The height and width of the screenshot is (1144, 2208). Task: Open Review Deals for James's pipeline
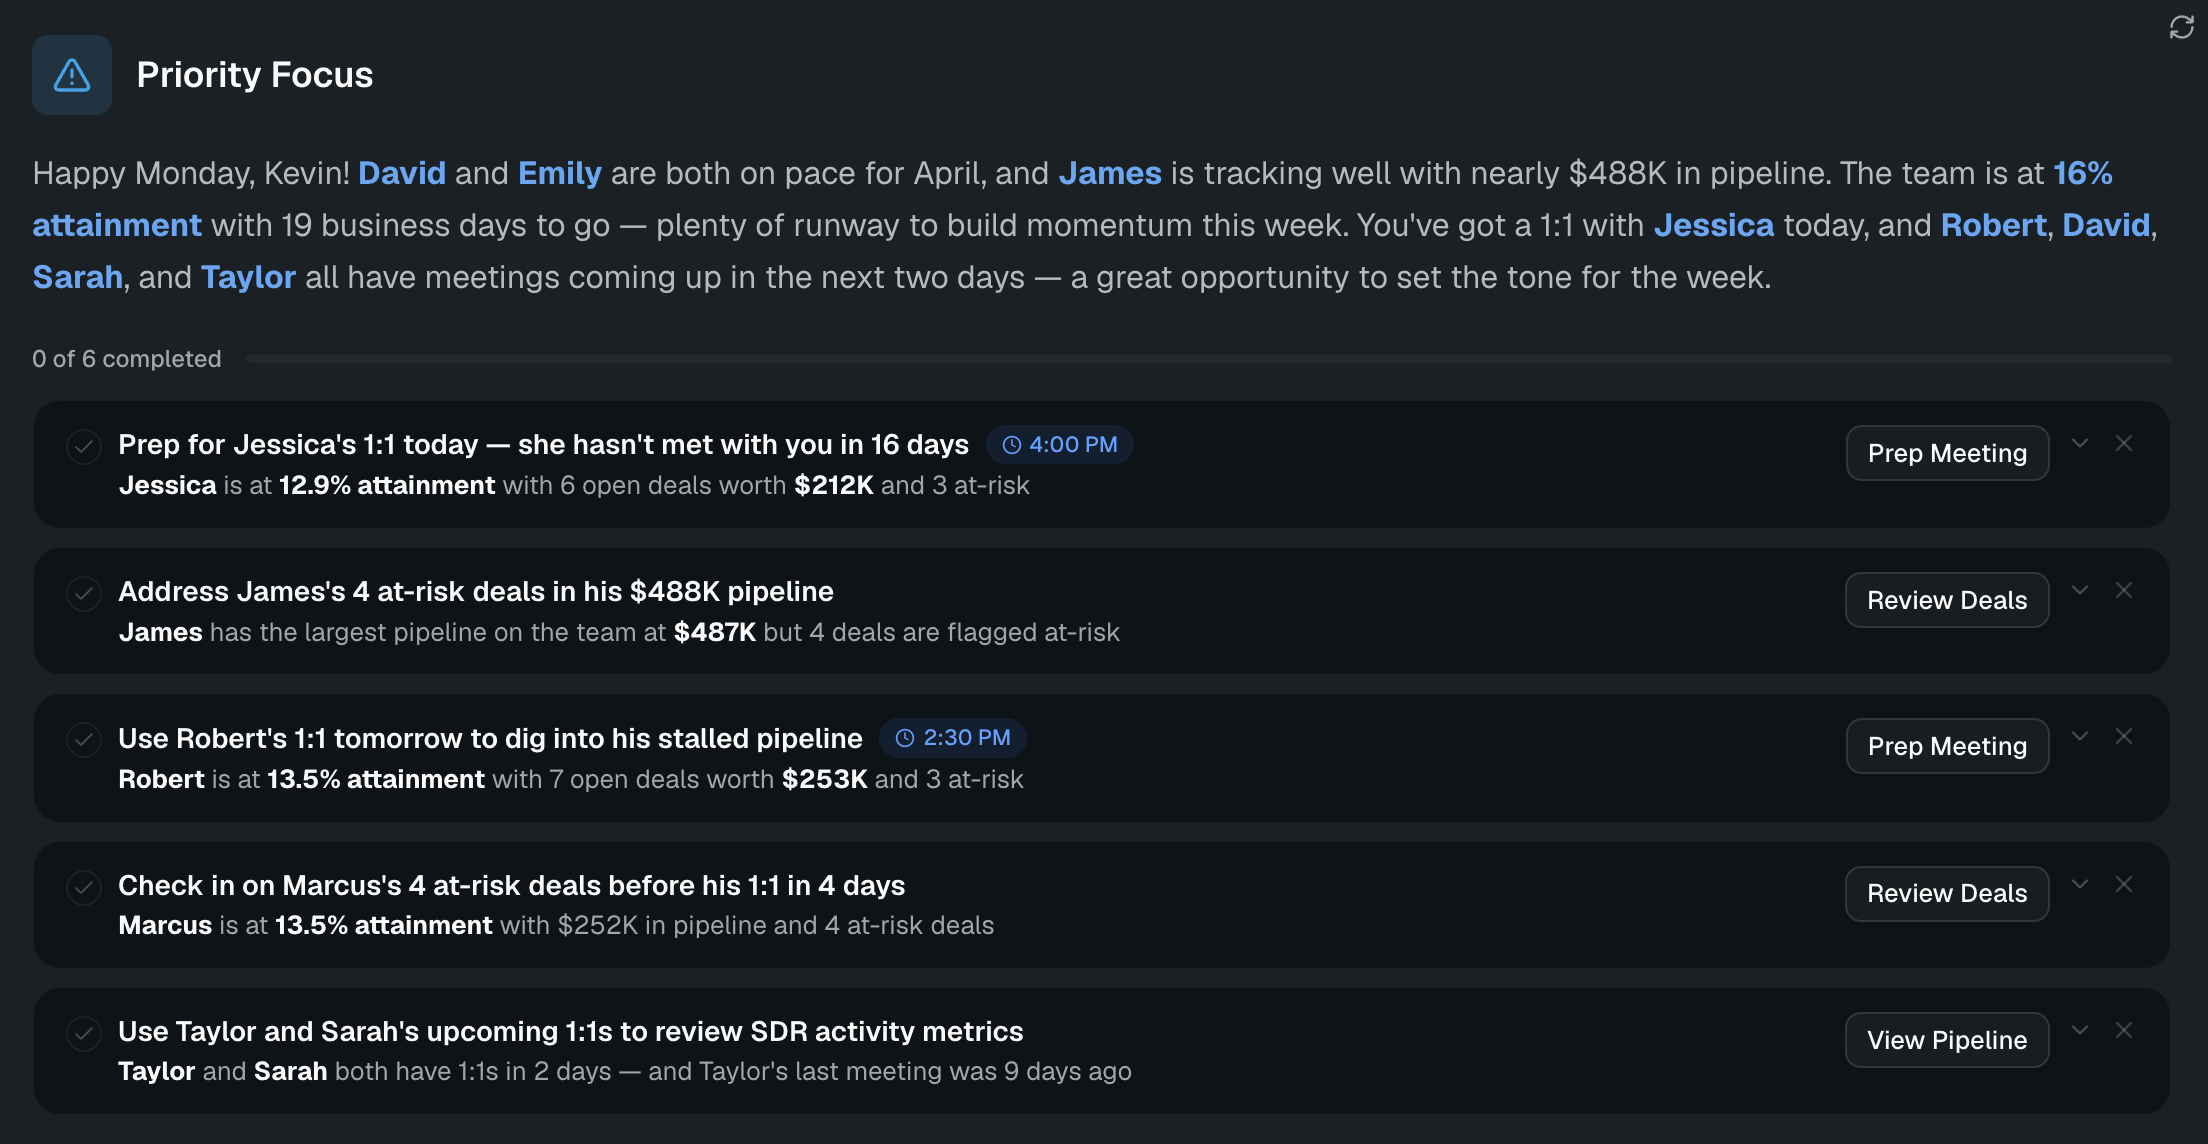tap(1946, 600)
